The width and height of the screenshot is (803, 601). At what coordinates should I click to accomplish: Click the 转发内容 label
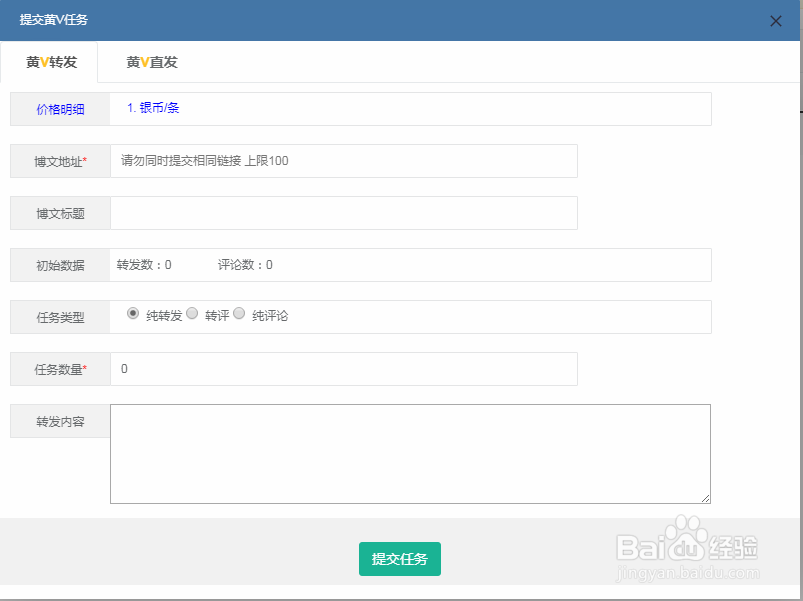pos(60,422)
